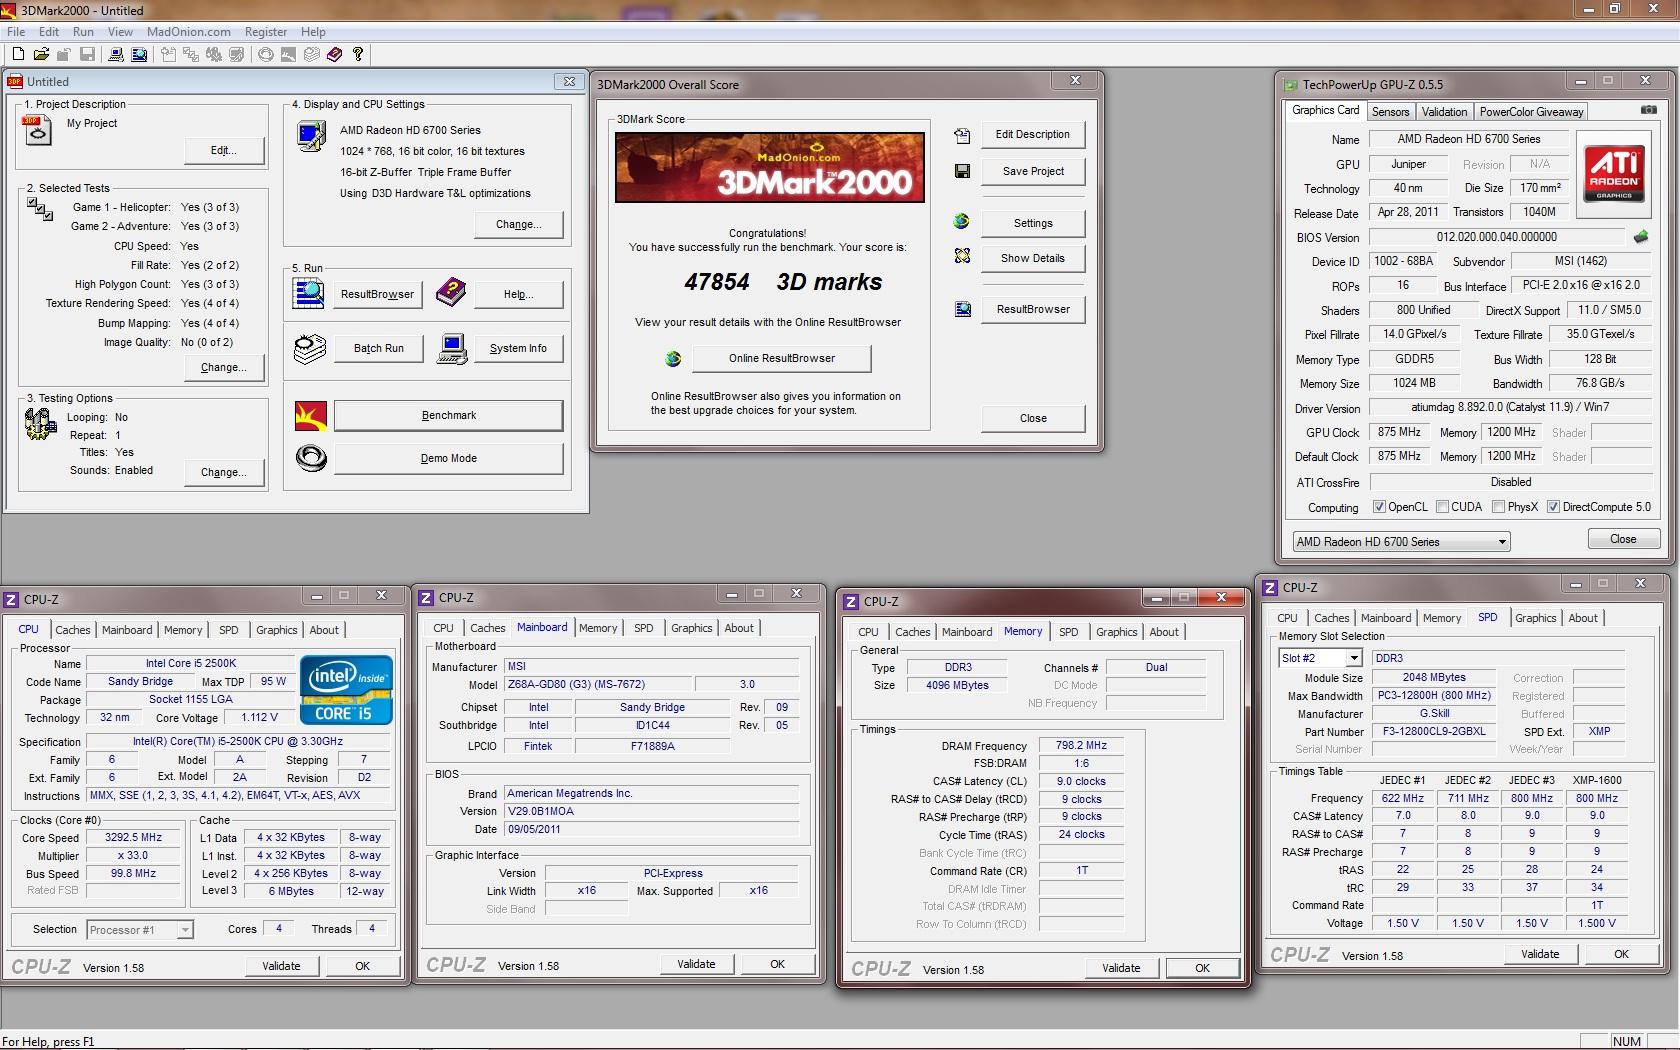
Task: Click the Benchmark button
Action: pos(449,415)
